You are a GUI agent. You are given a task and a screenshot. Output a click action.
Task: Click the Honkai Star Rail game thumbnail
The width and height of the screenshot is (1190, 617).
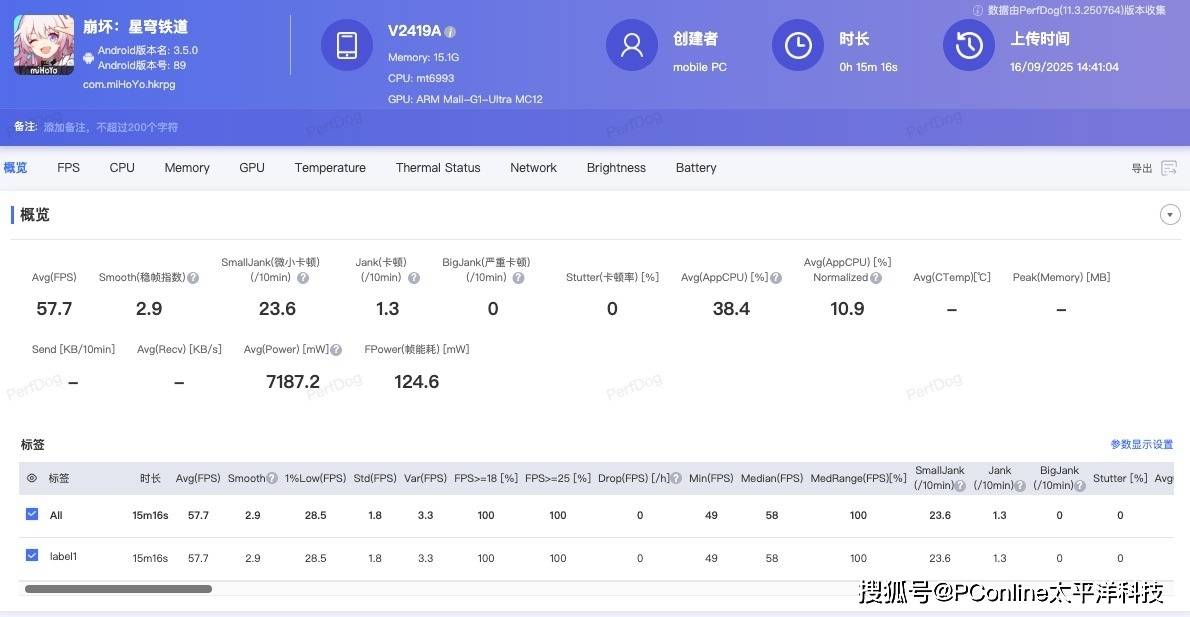tap(44, 45)
